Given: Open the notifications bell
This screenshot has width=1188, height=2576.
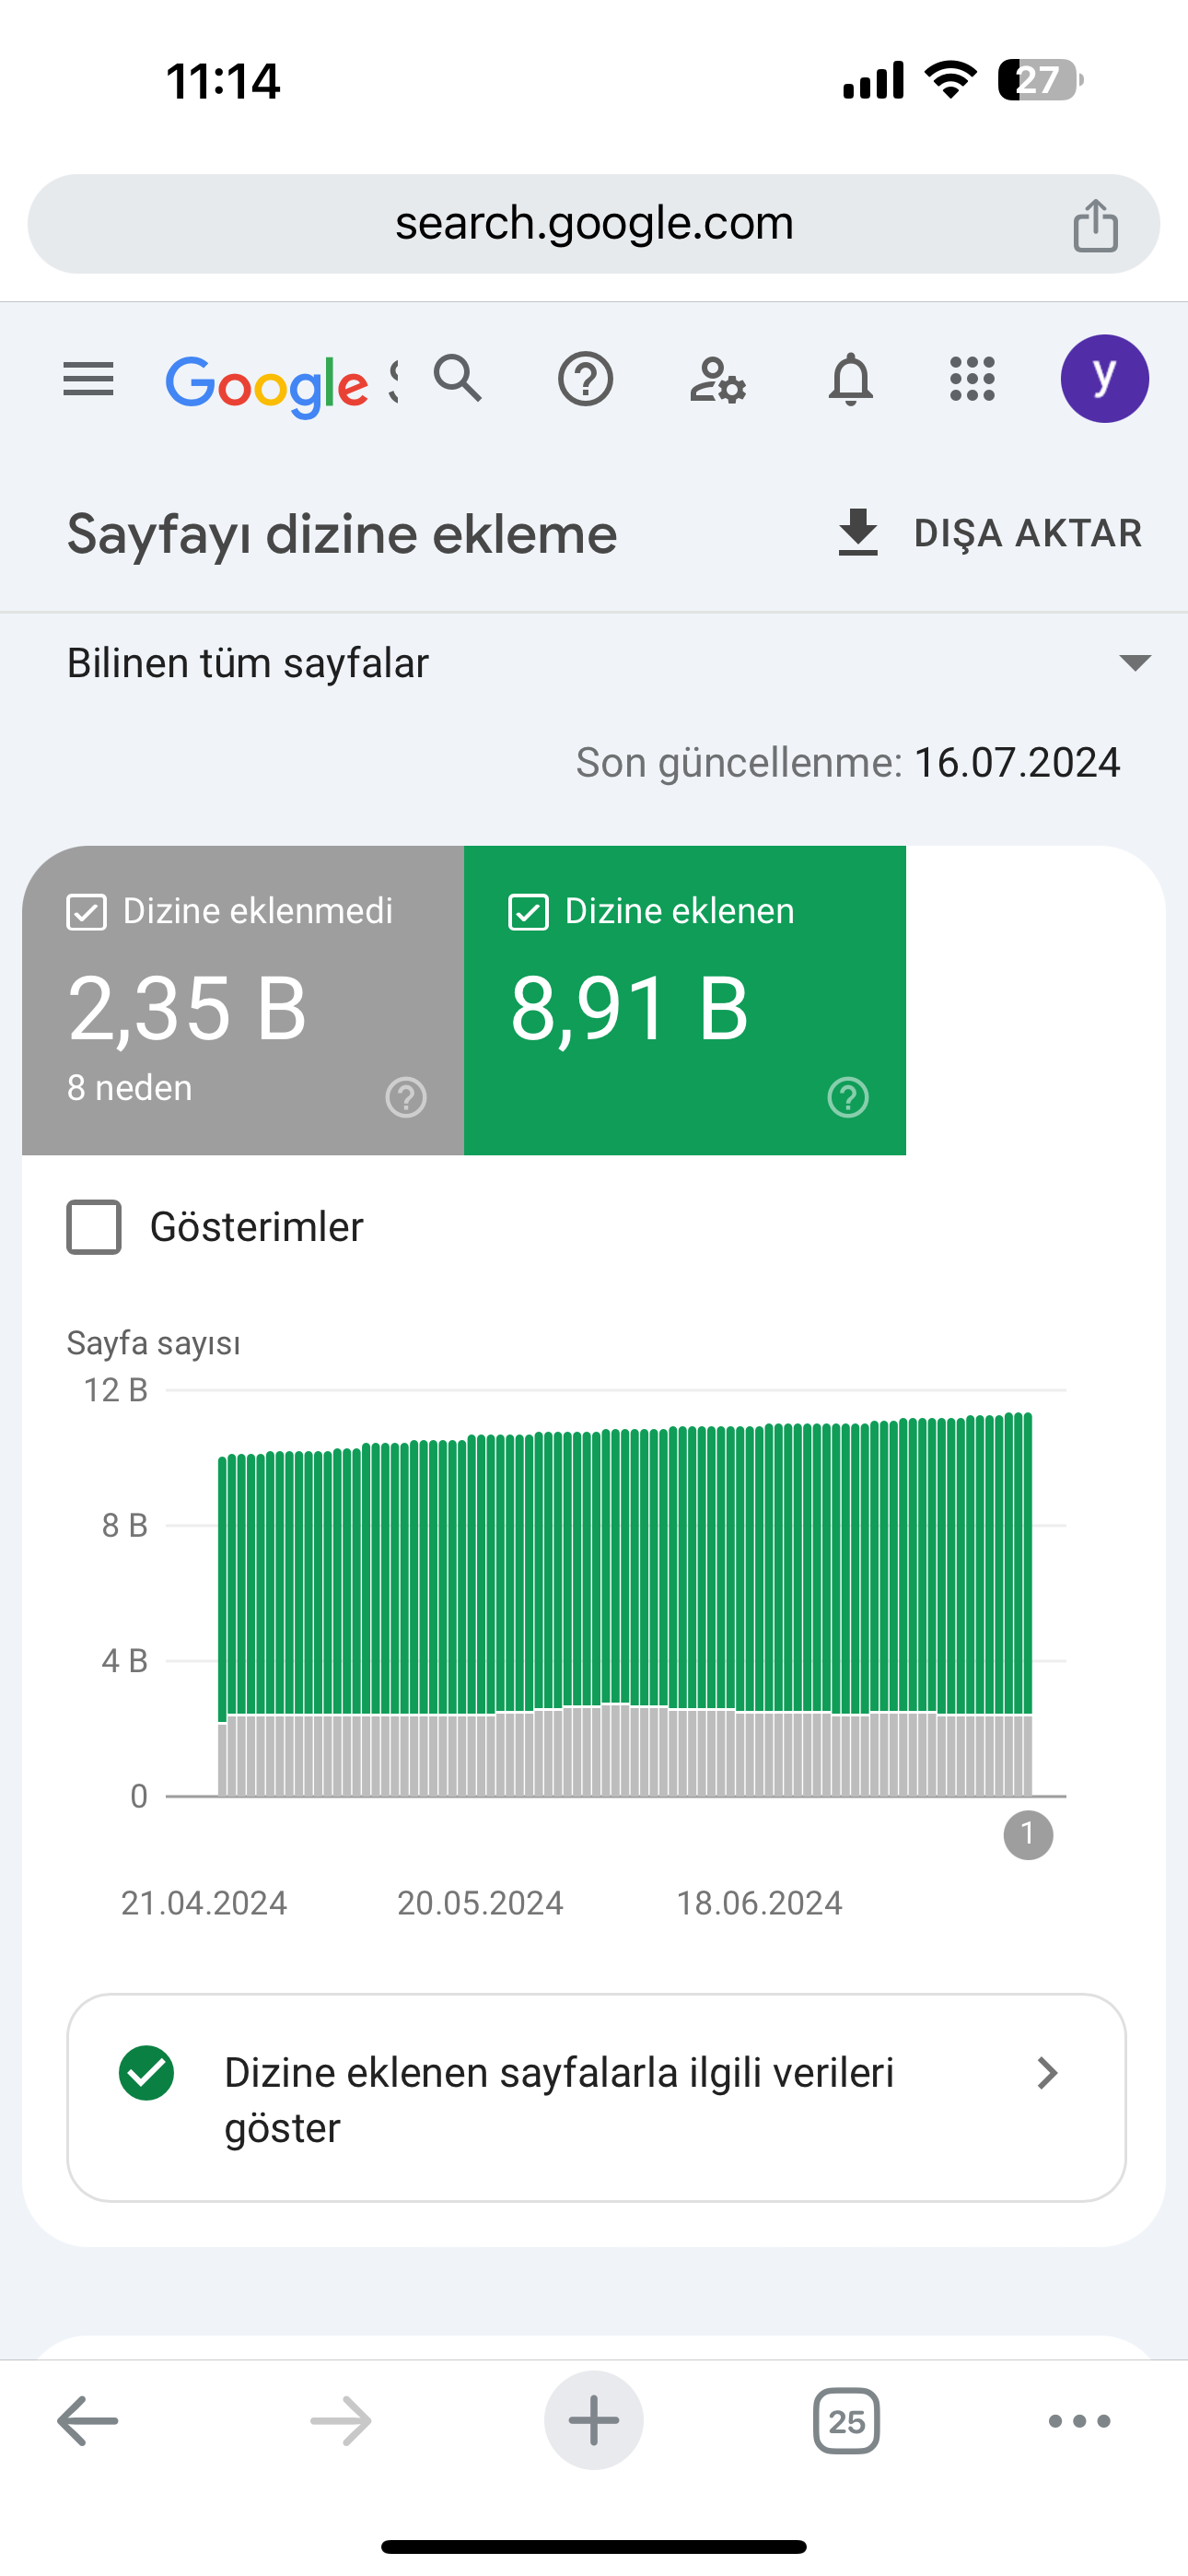Looking at the screenshot, I should 851,379.
